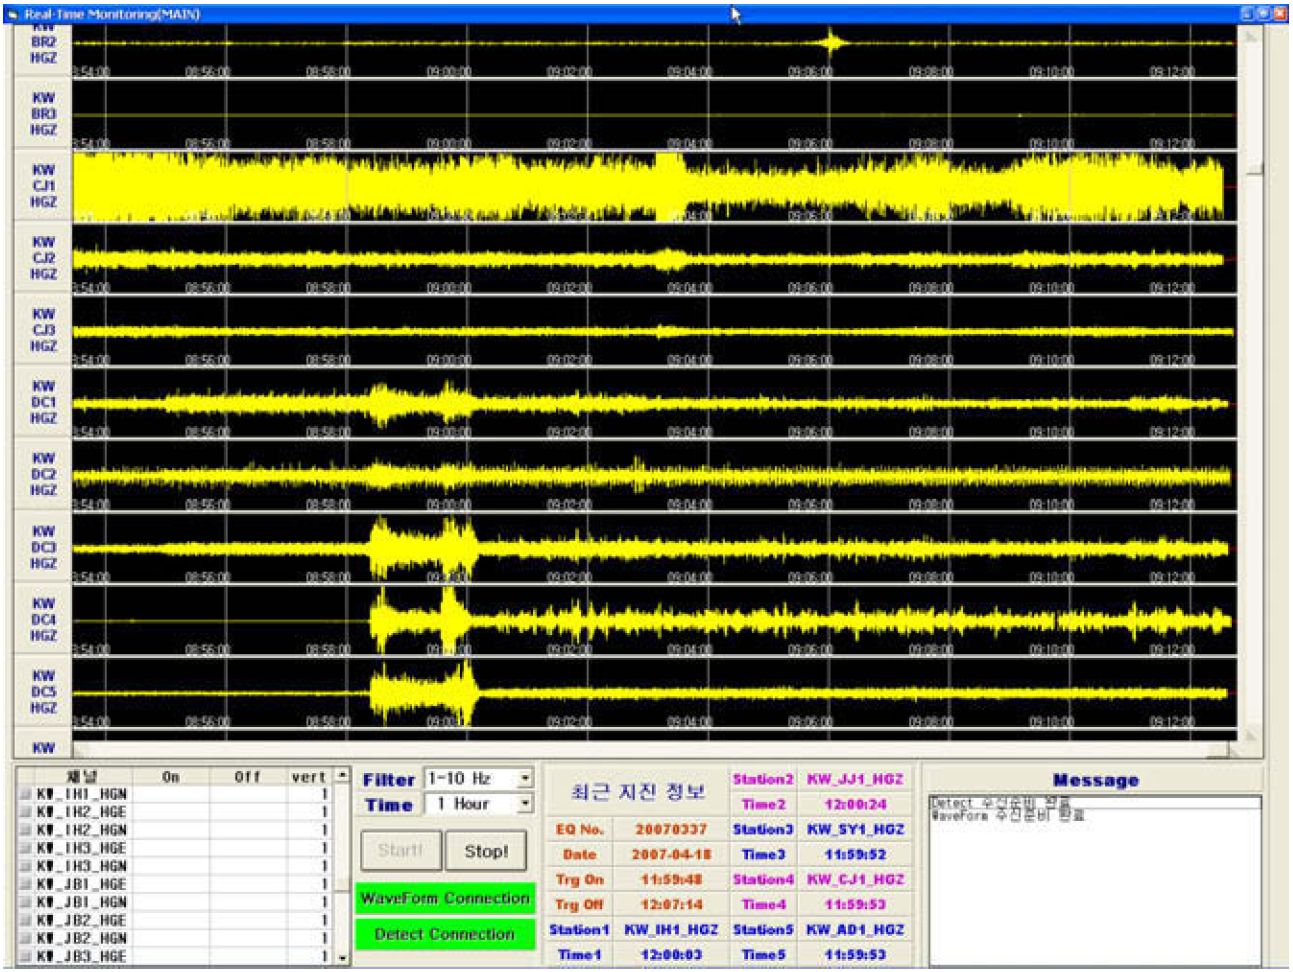Enable the KW_JB2_HGE channel box
The height and width of the screenshot is (972, 1293).
pyautogui.click(x=26, y=920)
